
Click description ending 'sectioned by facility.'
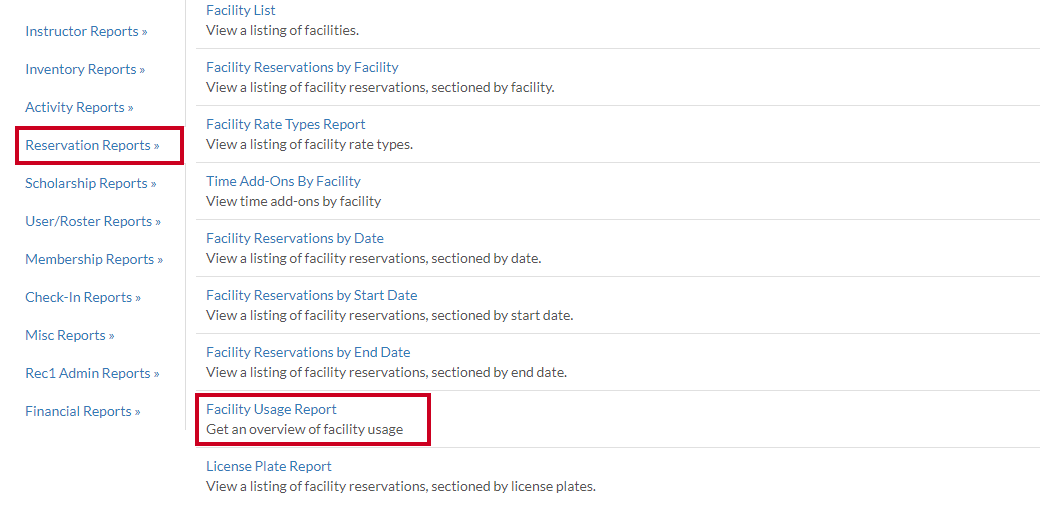pyautogui.click(x=380, y=87)
